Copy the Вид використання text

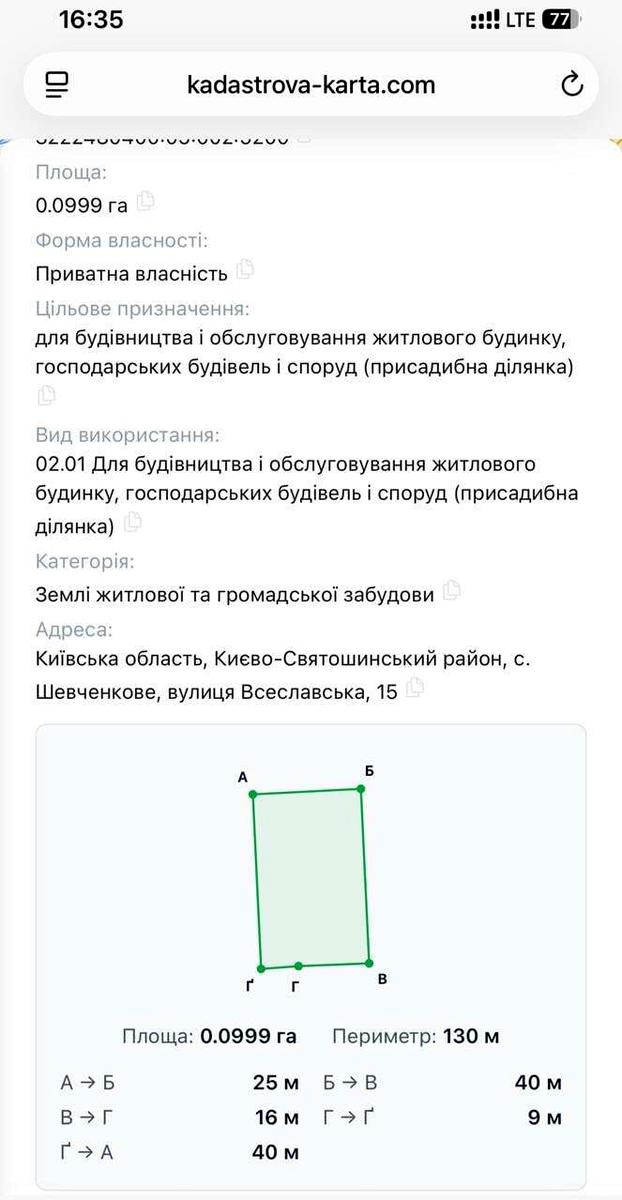click(132, 521)
